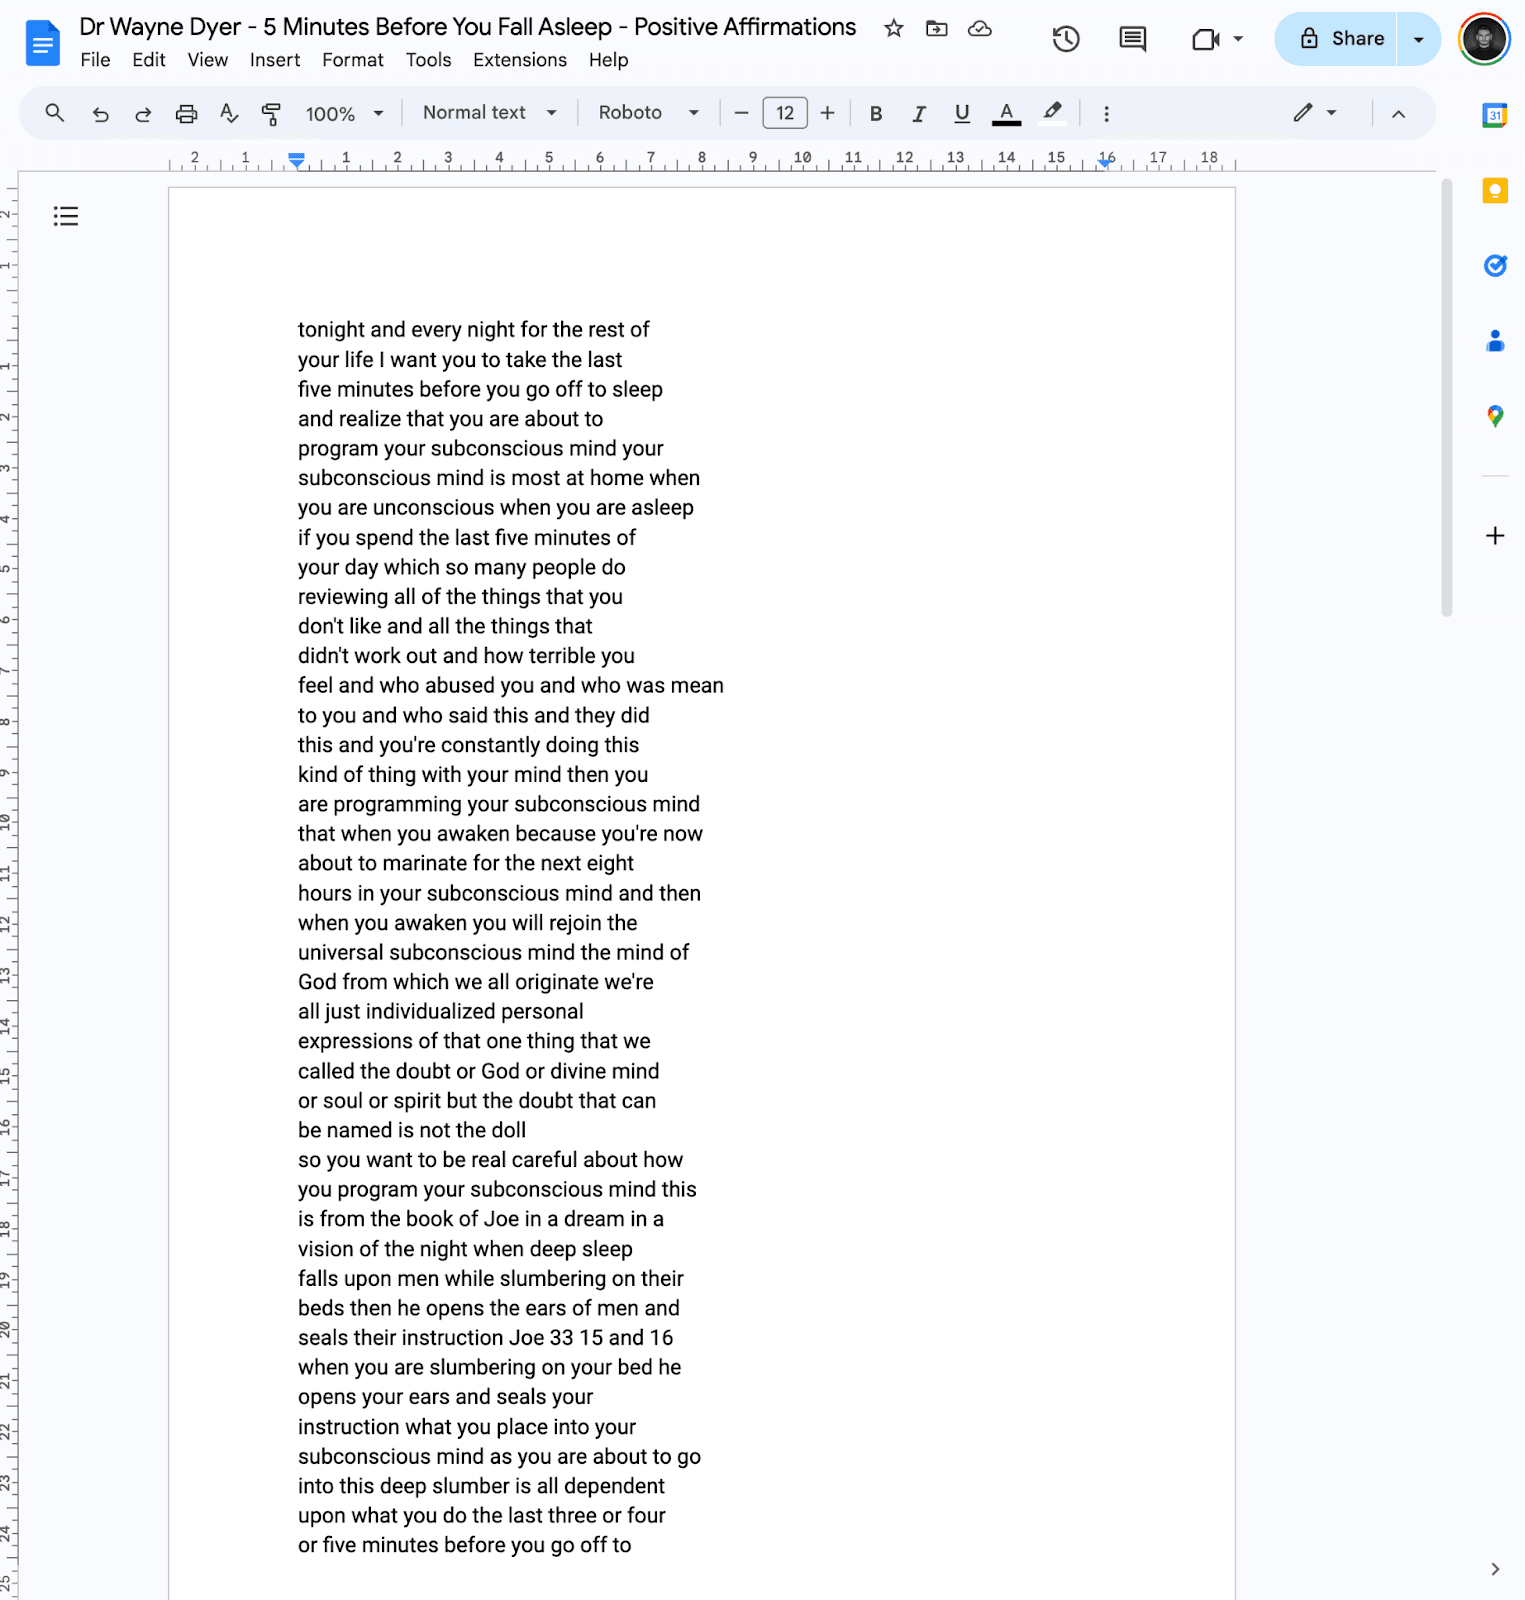Expand the share options arrow
The height and width of the screenshot is (1600, 1525).
click(x=1418, y=39)
